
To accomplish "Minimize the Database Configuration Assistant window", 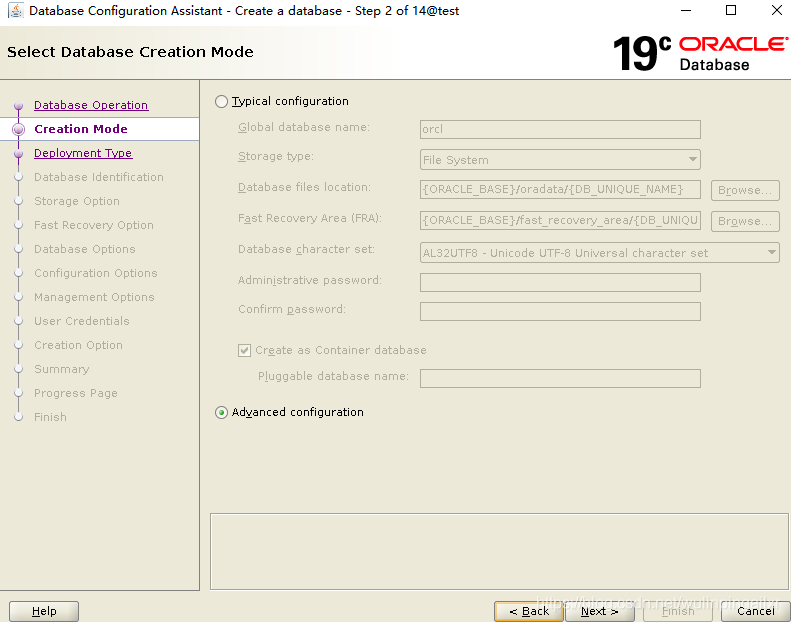I will 686,11.
